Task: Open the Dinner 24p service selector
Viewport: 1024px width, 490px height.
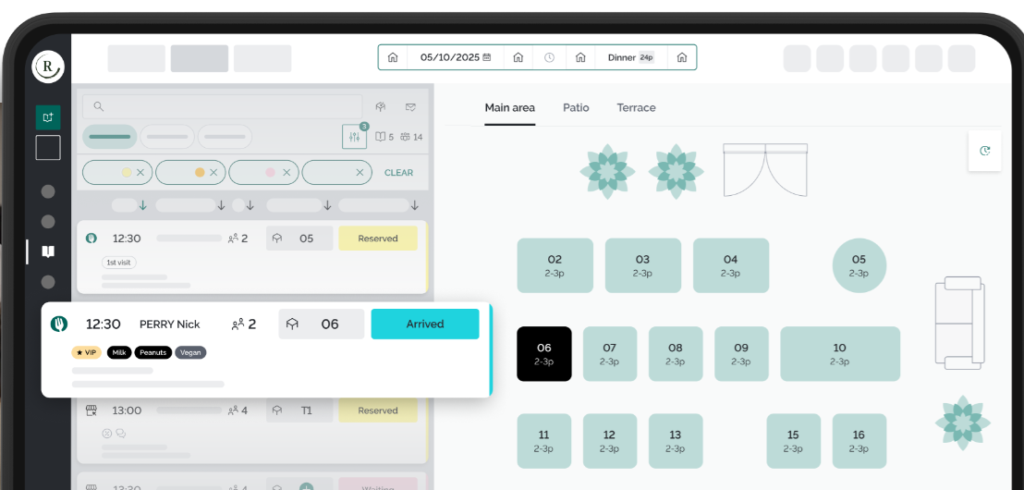Action: 630,58
